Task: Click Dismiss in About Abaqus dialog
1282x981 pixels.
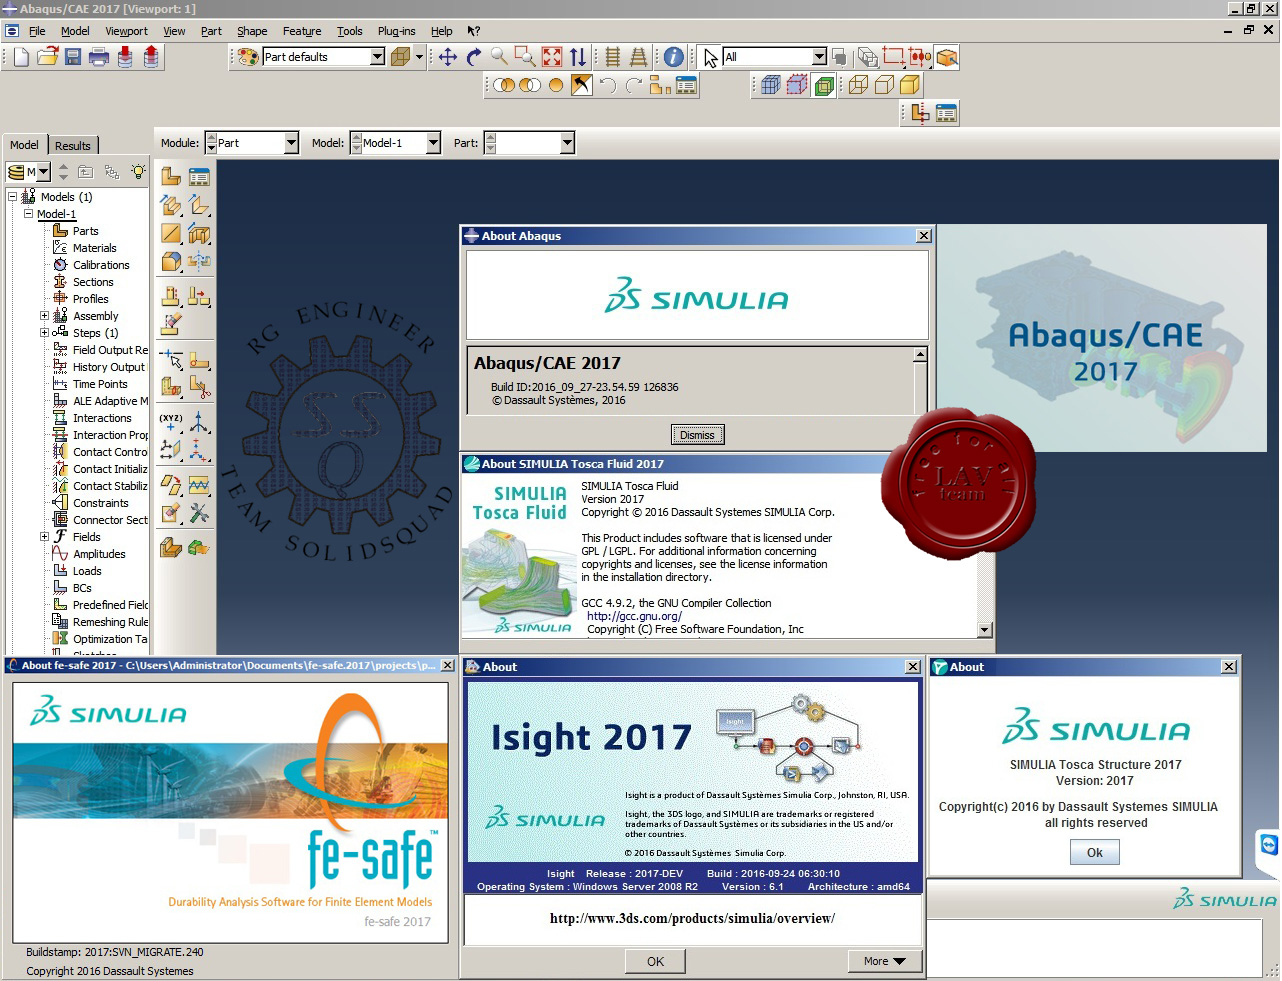Action: [x=697, y=435]
